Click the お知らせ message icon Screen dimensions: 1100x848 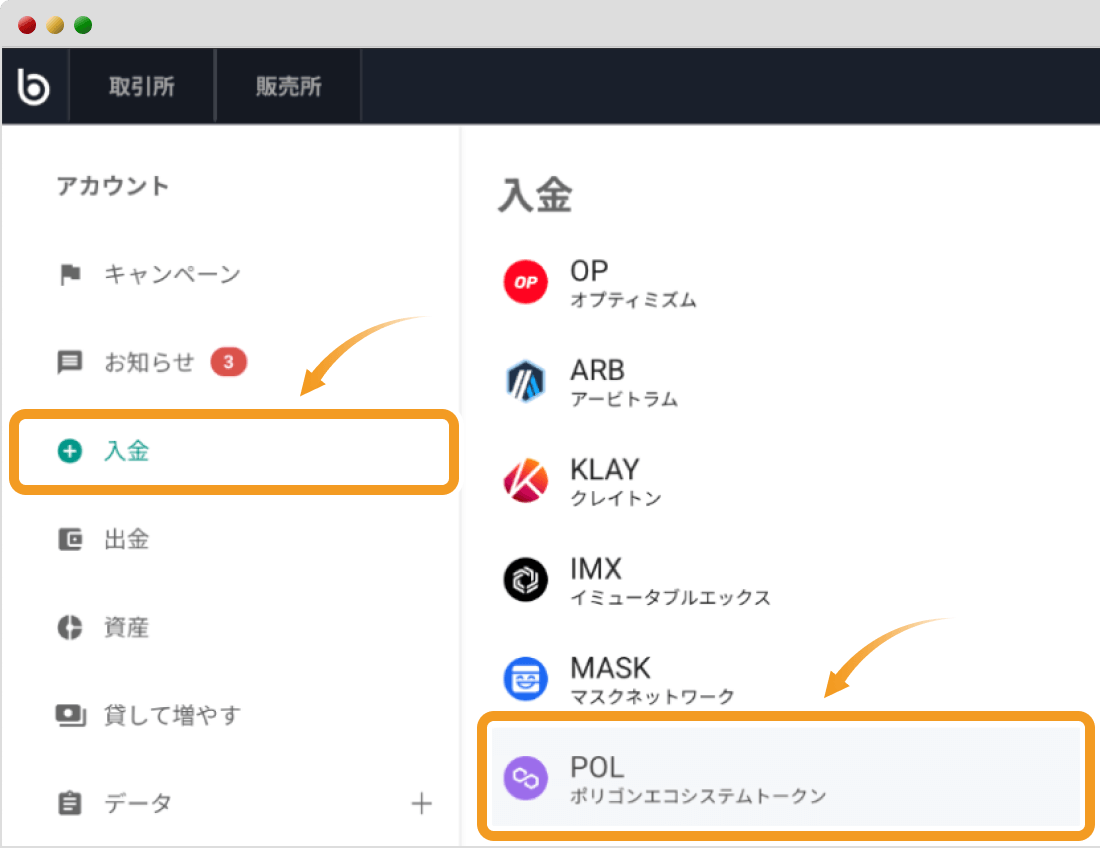tap(69, 363)
